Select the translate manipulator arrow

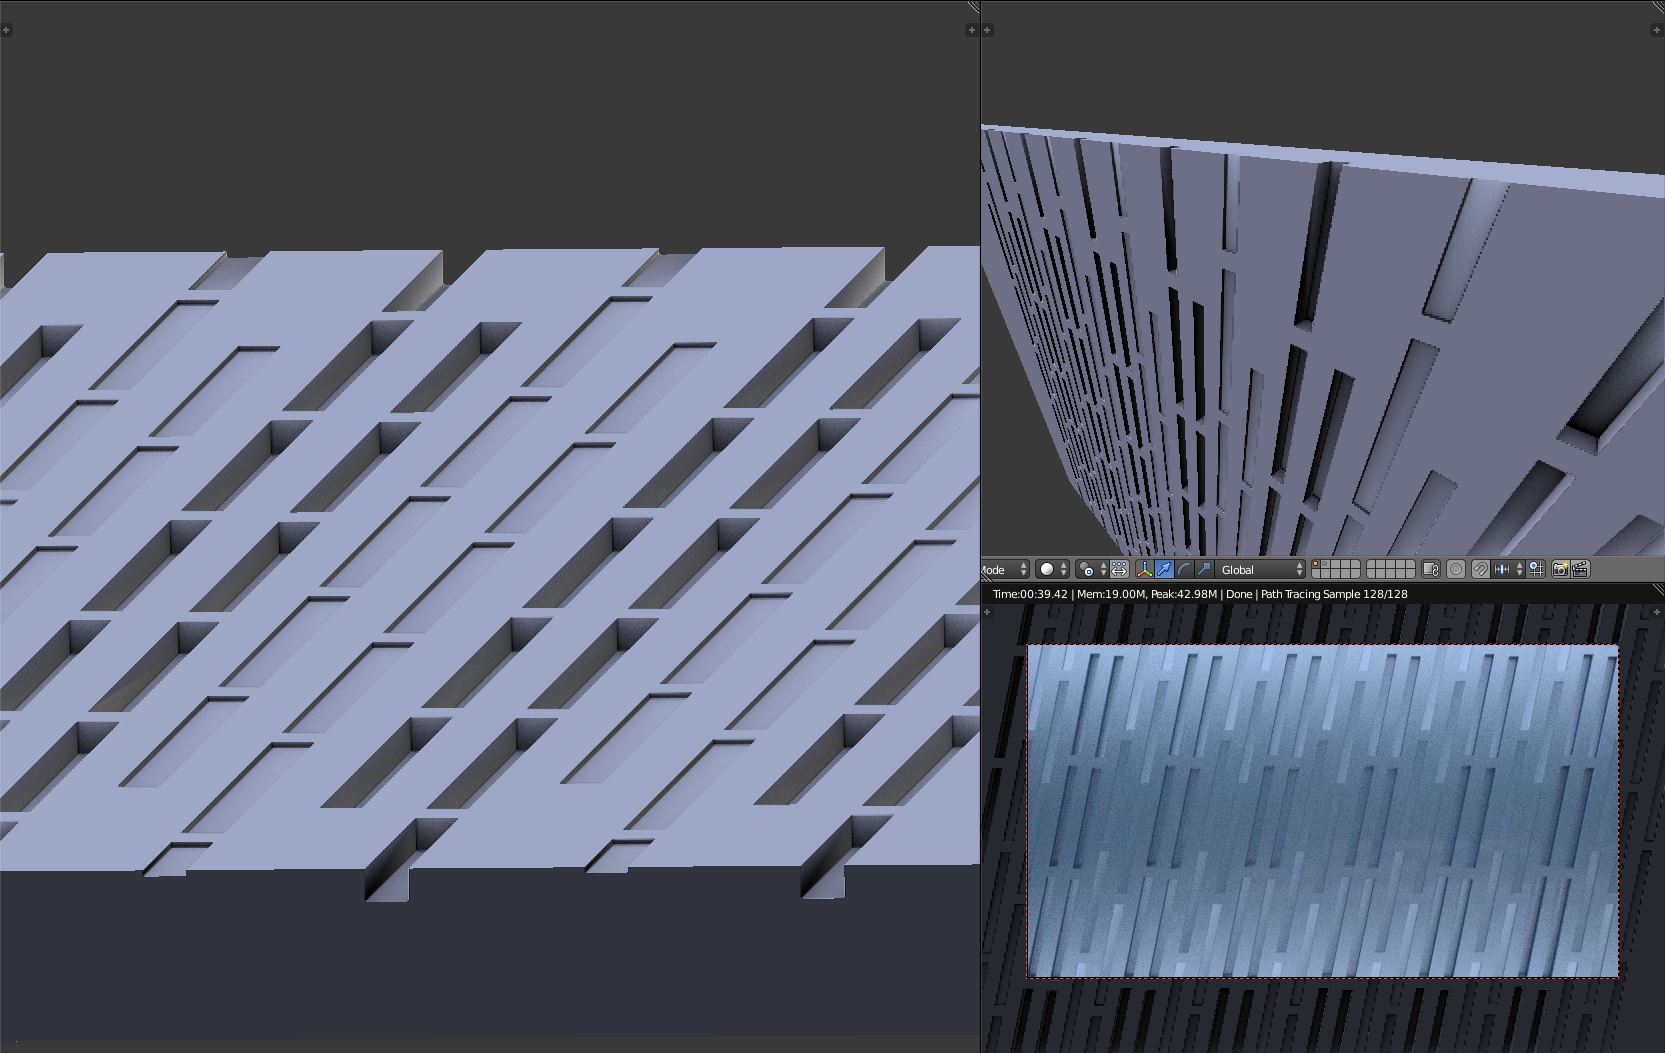tap(1164, 569)
